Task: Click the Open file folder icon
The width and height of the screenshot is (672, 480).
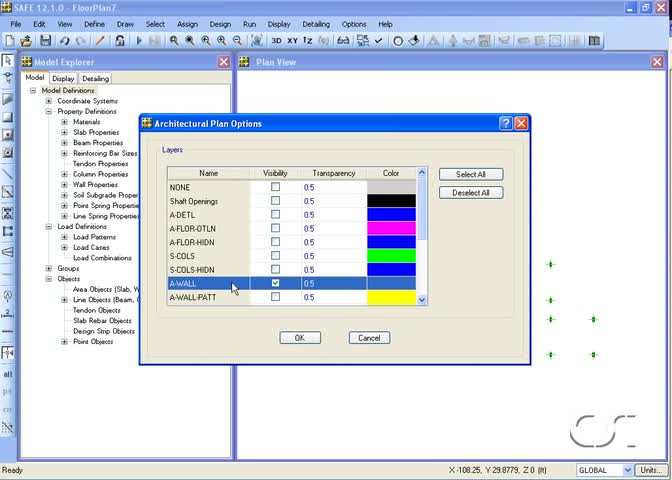Action: tap(28, 41)
